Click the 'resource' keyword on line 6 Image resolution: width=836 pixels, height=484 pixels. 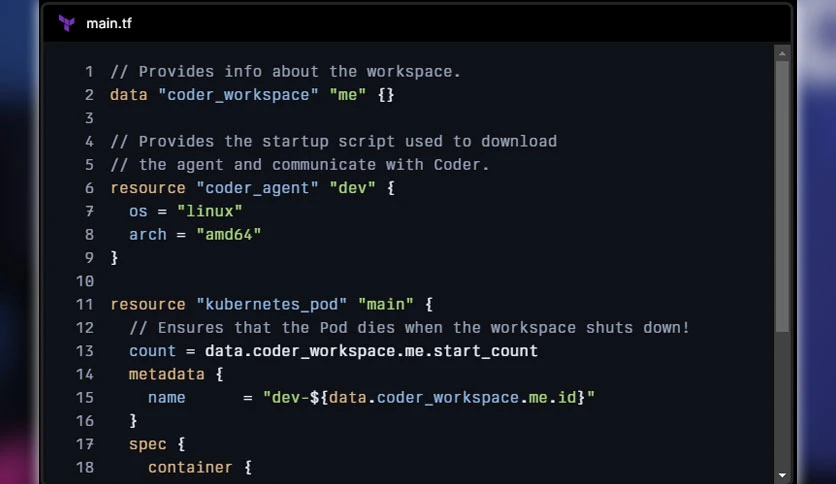click(x=148, y=188)
